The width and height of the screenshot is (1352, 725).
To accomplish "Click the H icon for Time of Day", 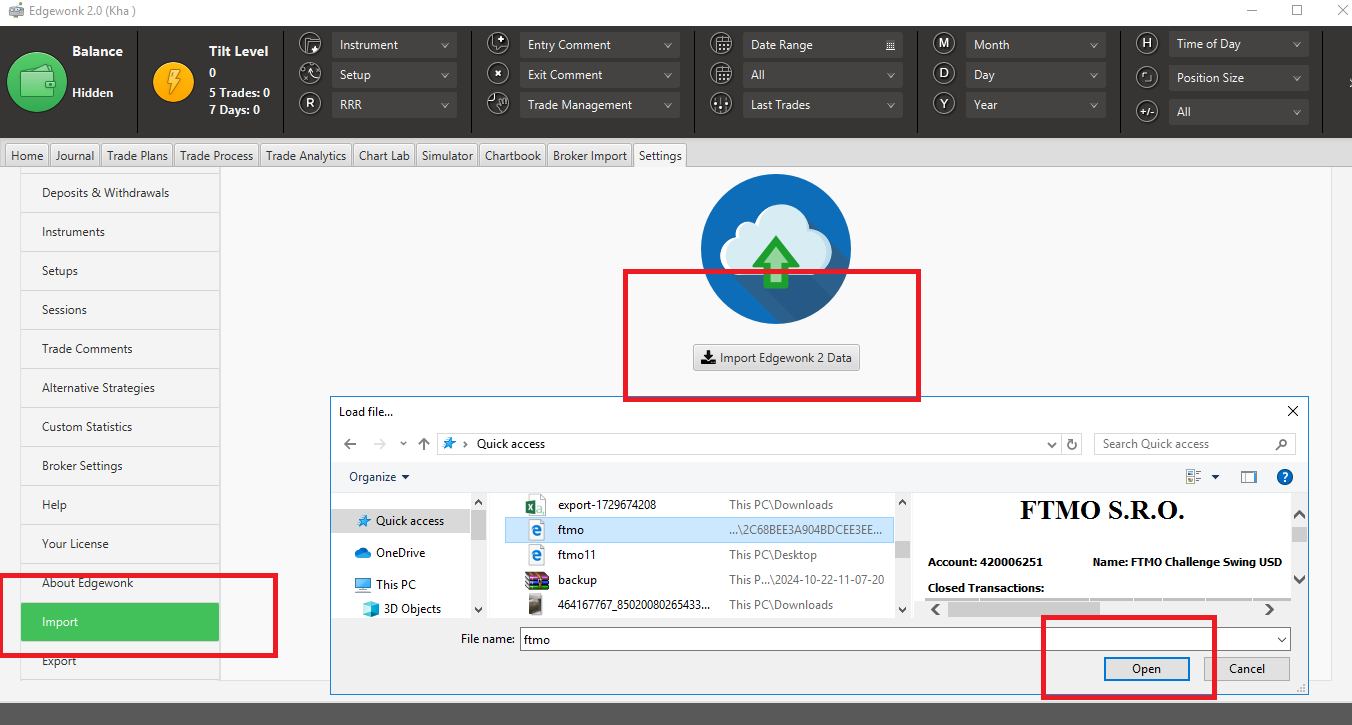I will coord(1148,44).
